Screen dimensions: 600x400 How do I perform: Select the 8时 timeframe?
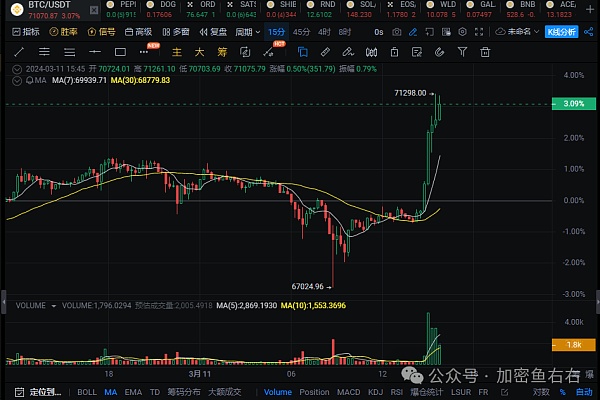tap(345, 32)
